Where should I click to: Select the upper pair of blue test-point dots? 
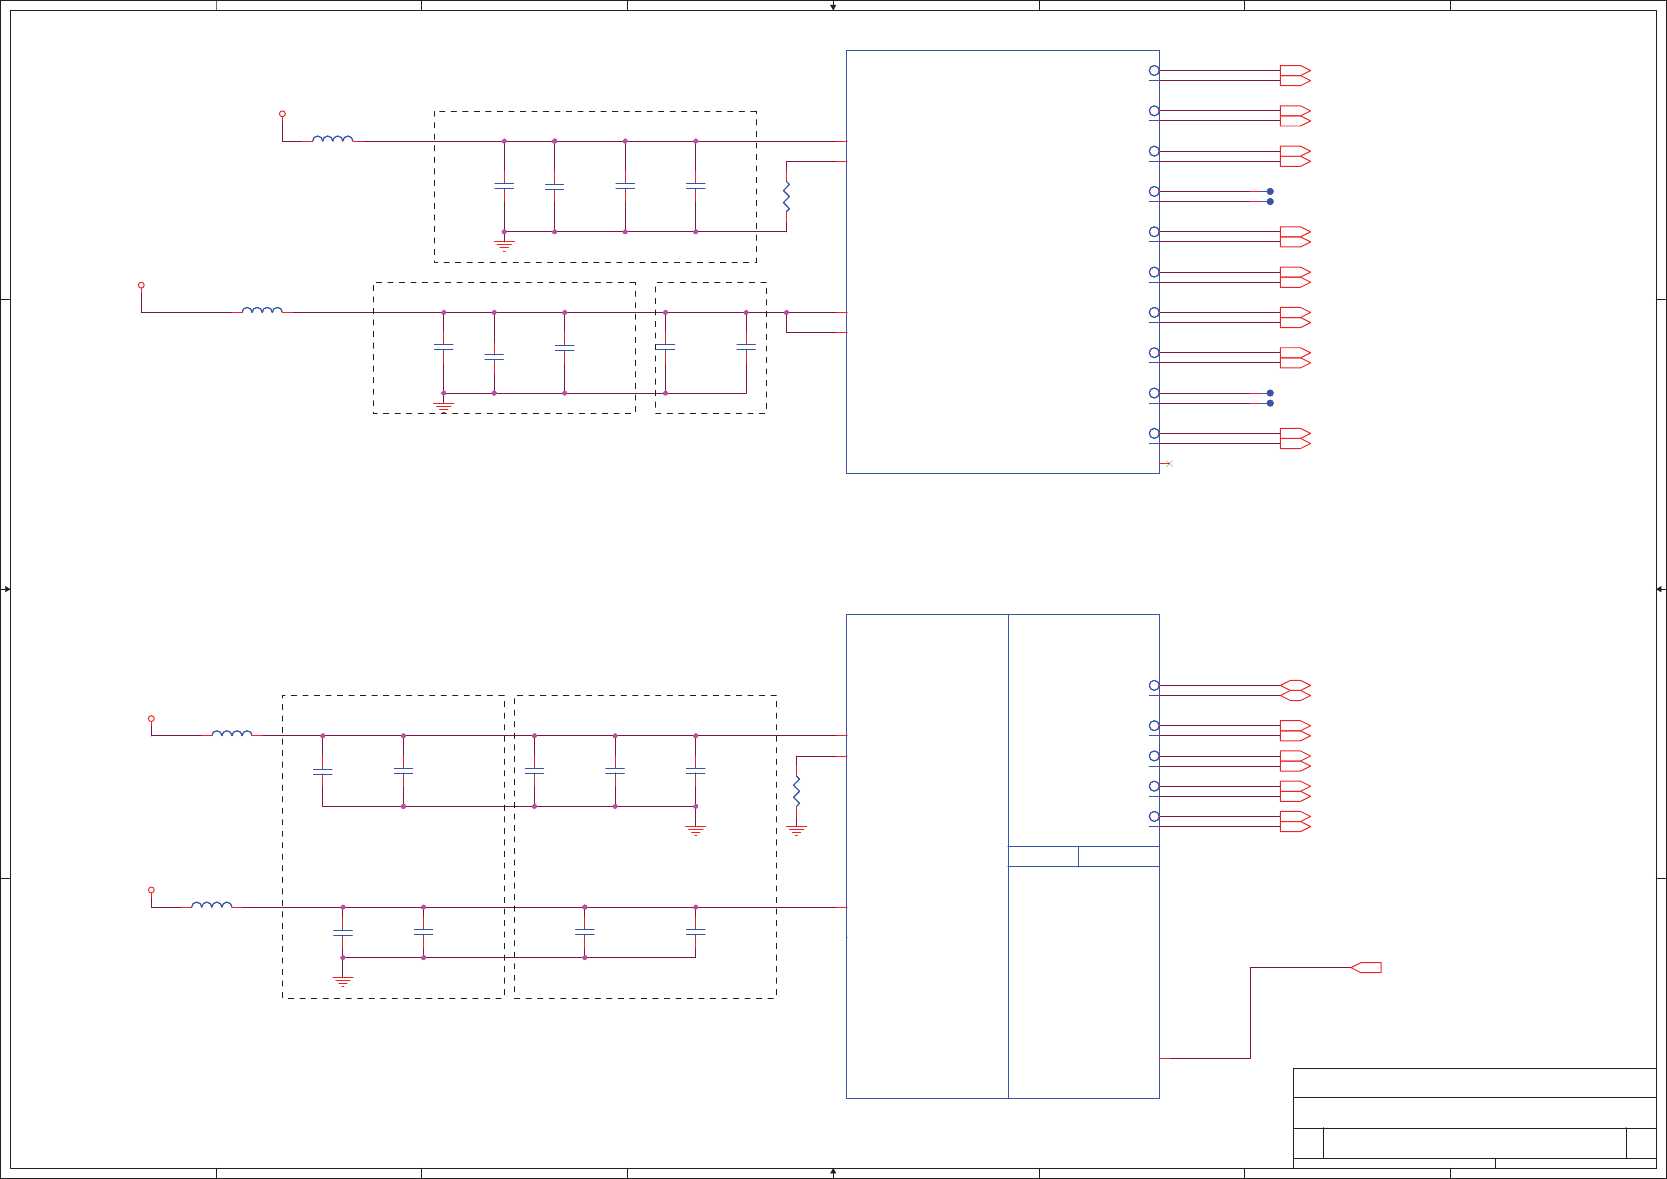tap(1270, 197)
